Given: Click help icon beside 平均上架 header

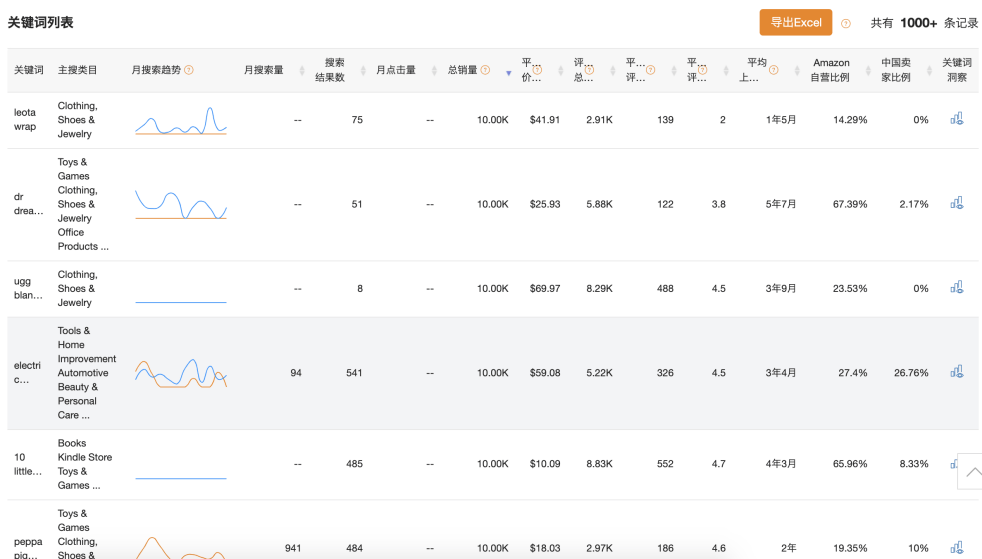Looking at the screenshot, I should pos(773,70).
